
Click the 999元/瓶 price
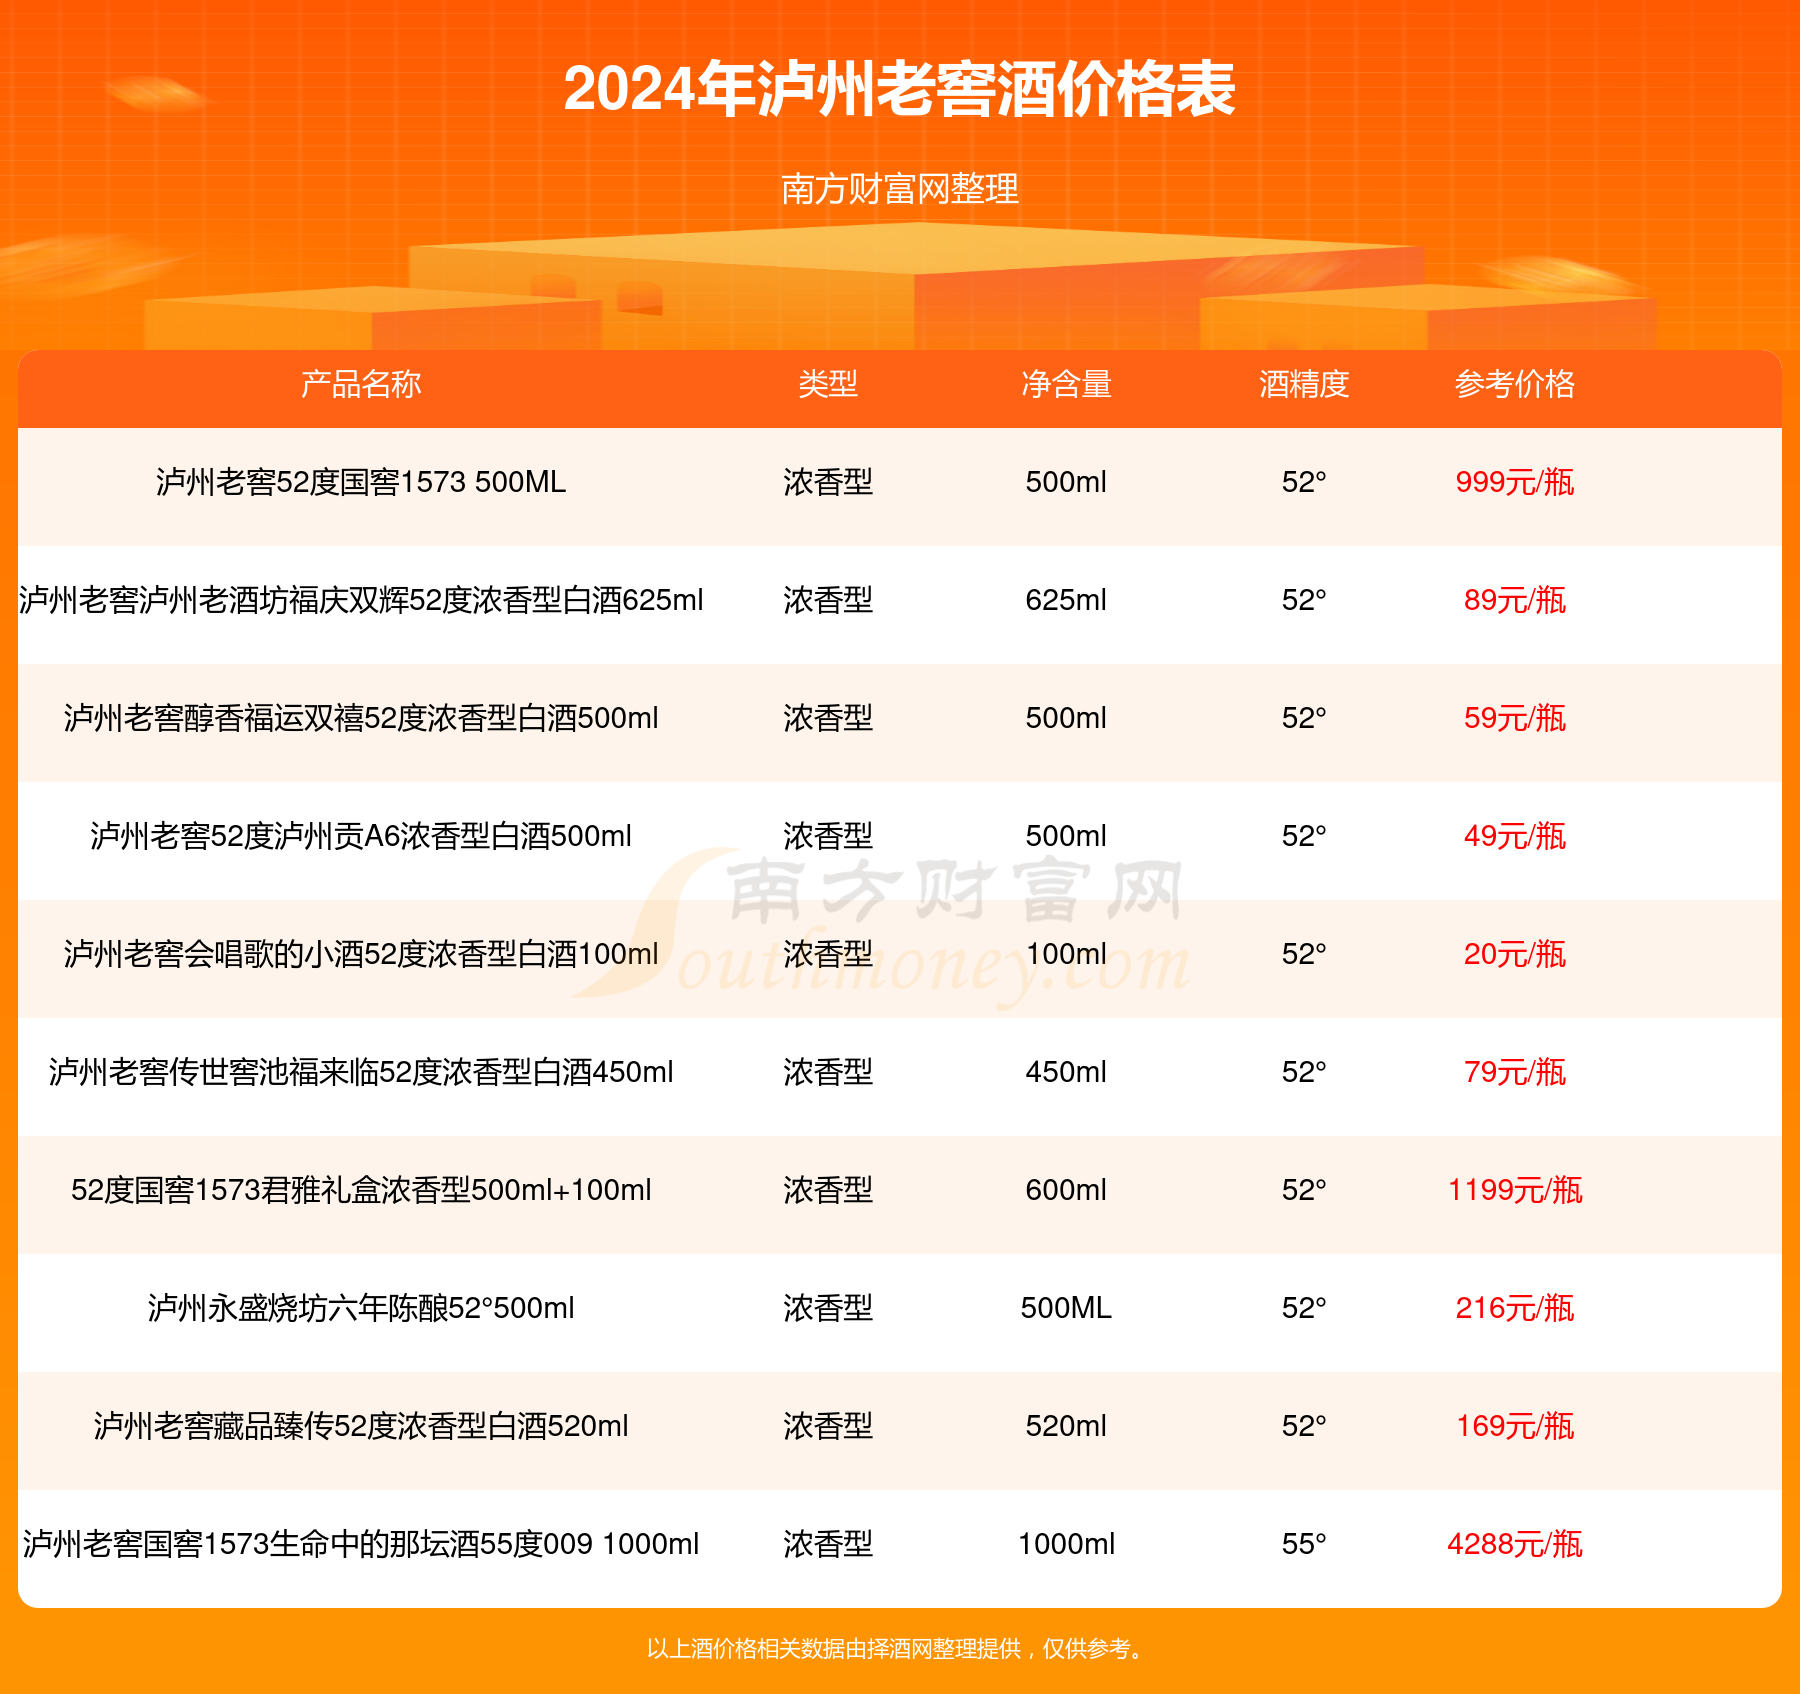tap(1515, 482)
